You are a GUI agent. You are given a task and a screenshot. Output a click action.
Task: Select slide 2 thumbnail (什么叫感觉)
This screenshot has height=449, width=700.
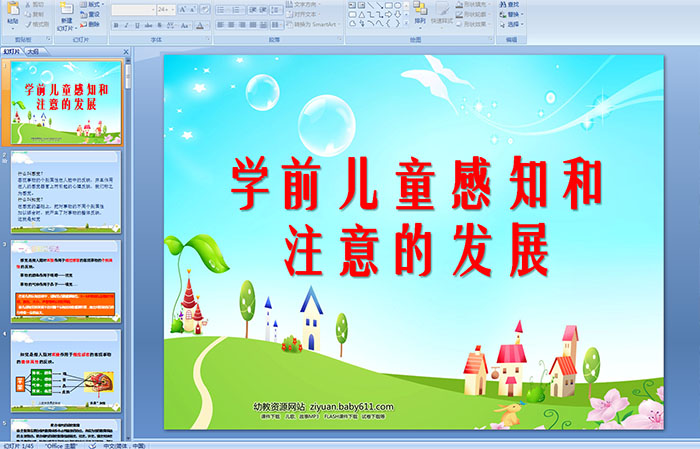(x=66, y=192)
